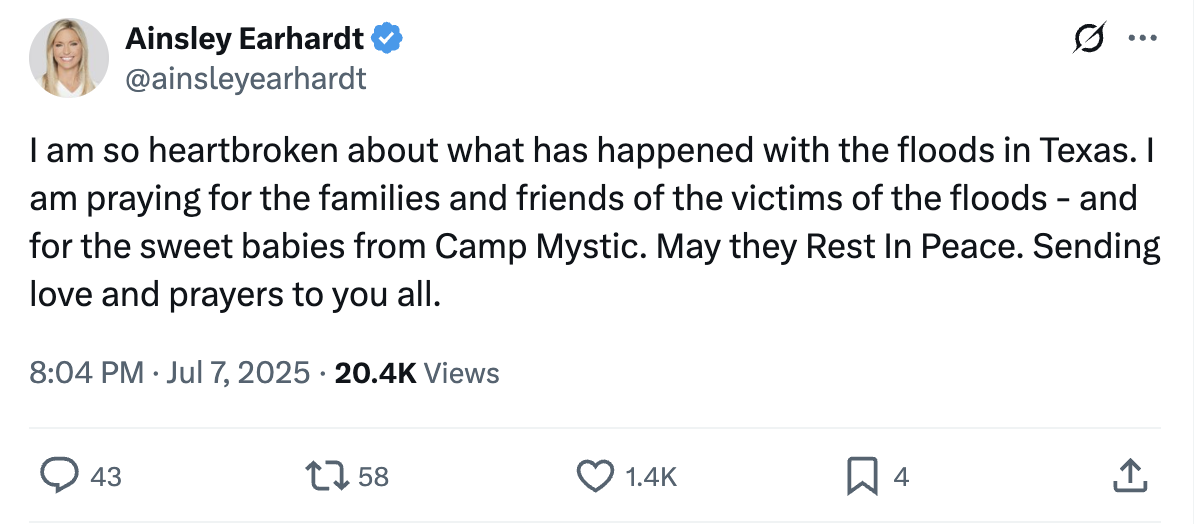Viewport: 1194px width, 524px height.
Task: Click the 1.4K likes count
Action: tap(650, 478)
